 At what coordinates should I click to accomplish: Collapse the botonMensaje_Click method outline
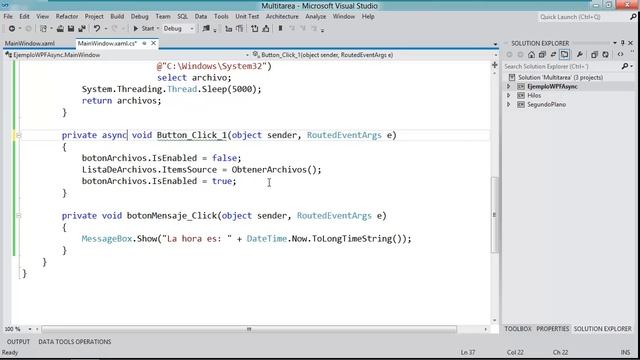19,216
